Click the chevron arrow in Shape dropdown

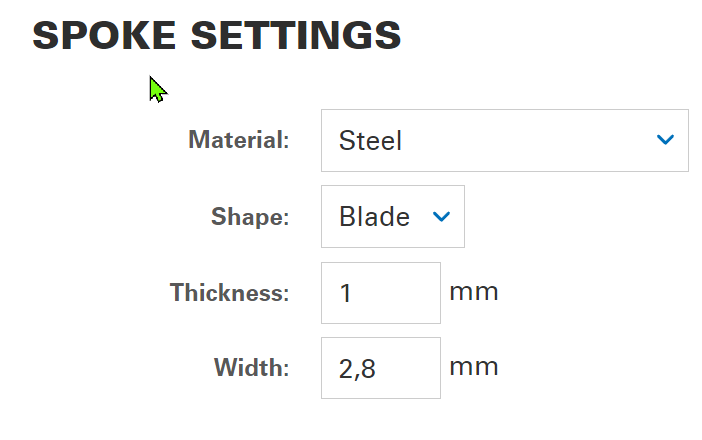coord(441,216)
